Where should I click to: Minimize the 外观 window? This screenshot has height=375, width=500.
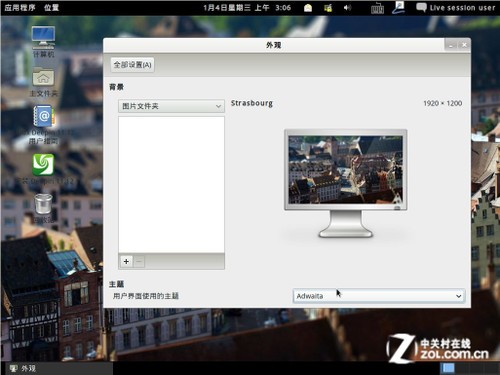(452, 45)
